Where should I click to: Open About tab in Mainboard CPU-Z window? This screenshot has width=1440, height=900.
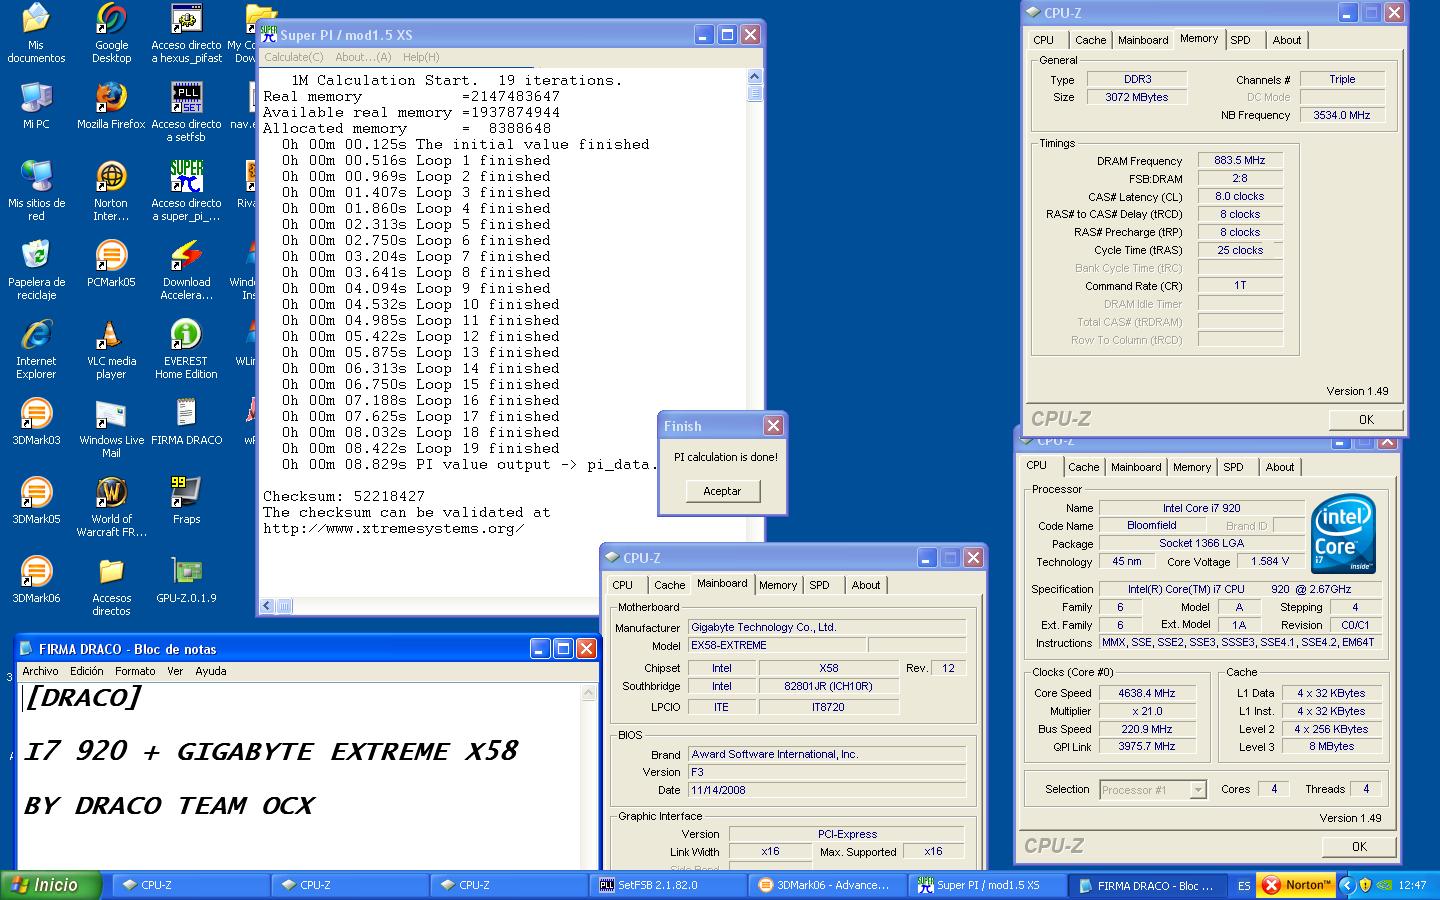click(866, 585)
